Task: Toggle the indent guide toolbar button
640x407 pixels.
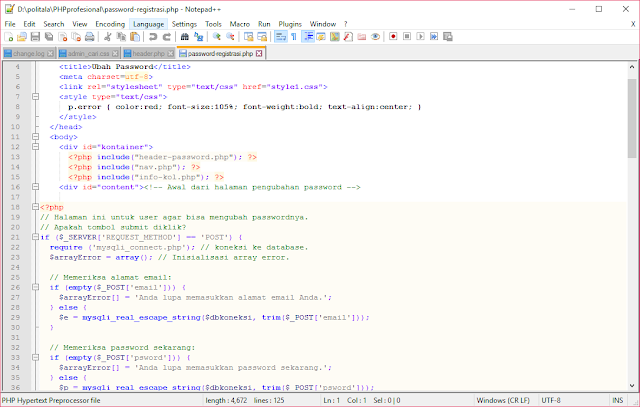Action: (x=308, y=37)
